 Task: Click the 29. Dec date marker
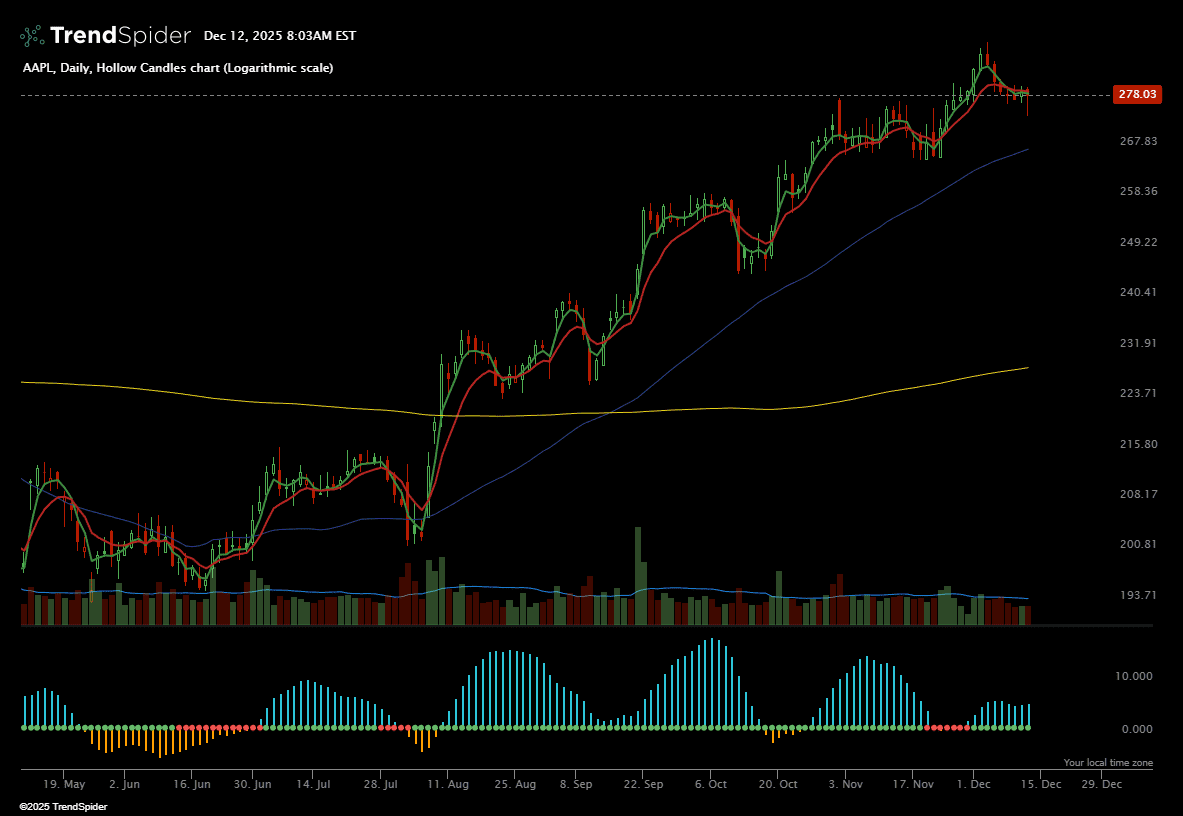(x=1102, y=785)
